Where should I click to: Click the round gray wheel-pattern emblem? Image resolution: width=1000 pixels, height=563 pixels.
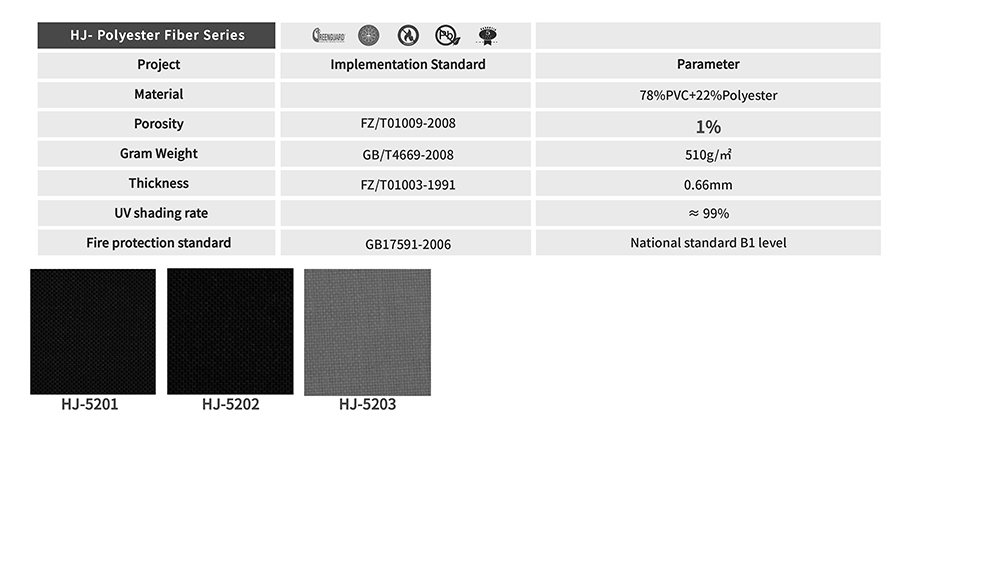368,36
